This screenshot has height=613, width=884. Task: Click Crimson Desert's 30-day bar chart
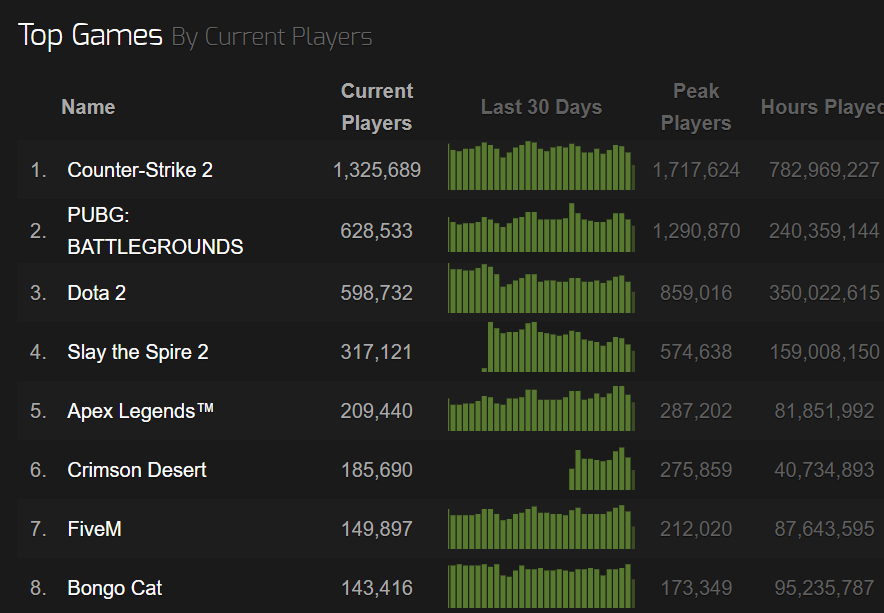[602, 469]
